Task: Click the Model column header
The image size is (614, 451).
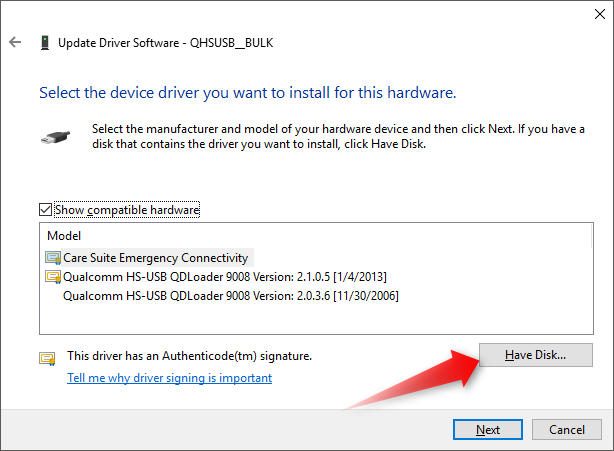Action: [x=64, y=236]
